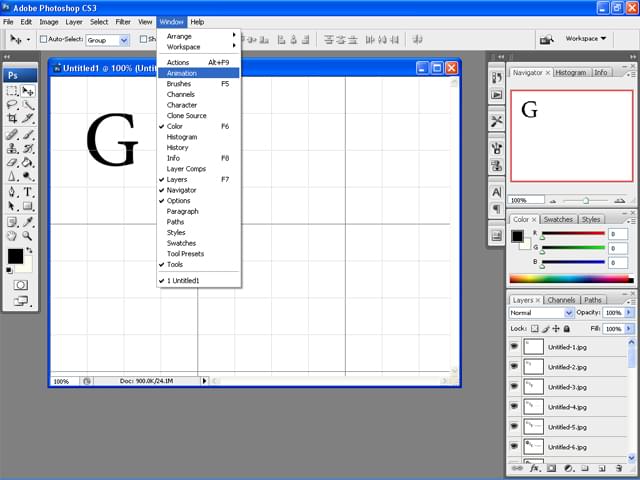Screen dimensions: 640x480
Task: Switch to the Styles tab
Action: pyautogui.click(x=591, y=220)
